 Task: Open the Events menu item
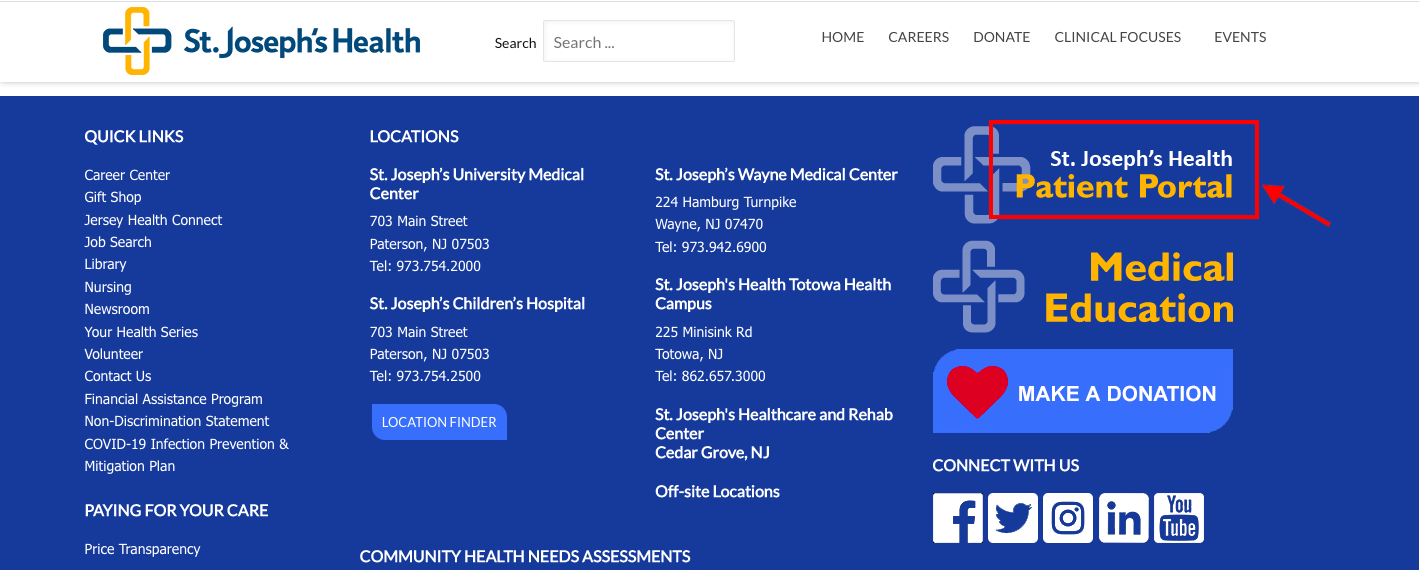coord(1240,37)
